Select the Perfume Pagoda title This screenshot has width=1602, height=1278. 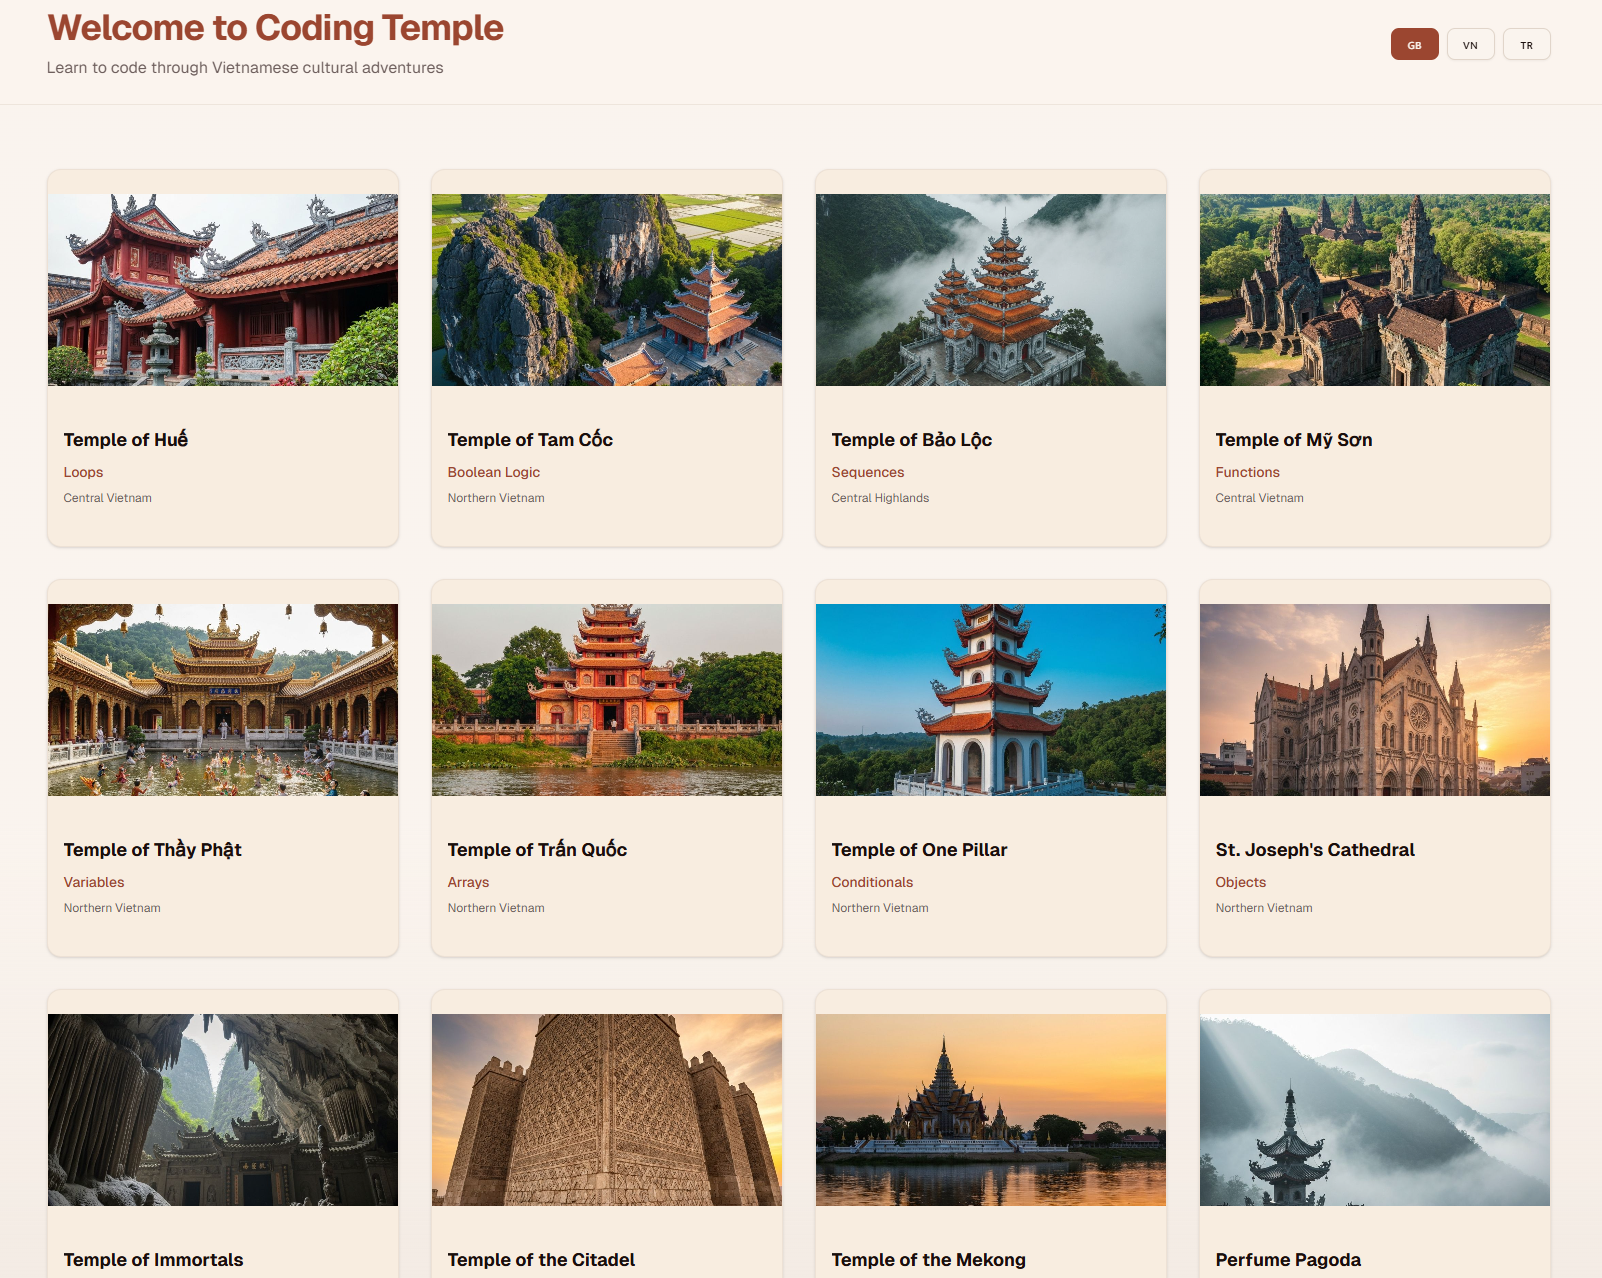point(1288,1260)
